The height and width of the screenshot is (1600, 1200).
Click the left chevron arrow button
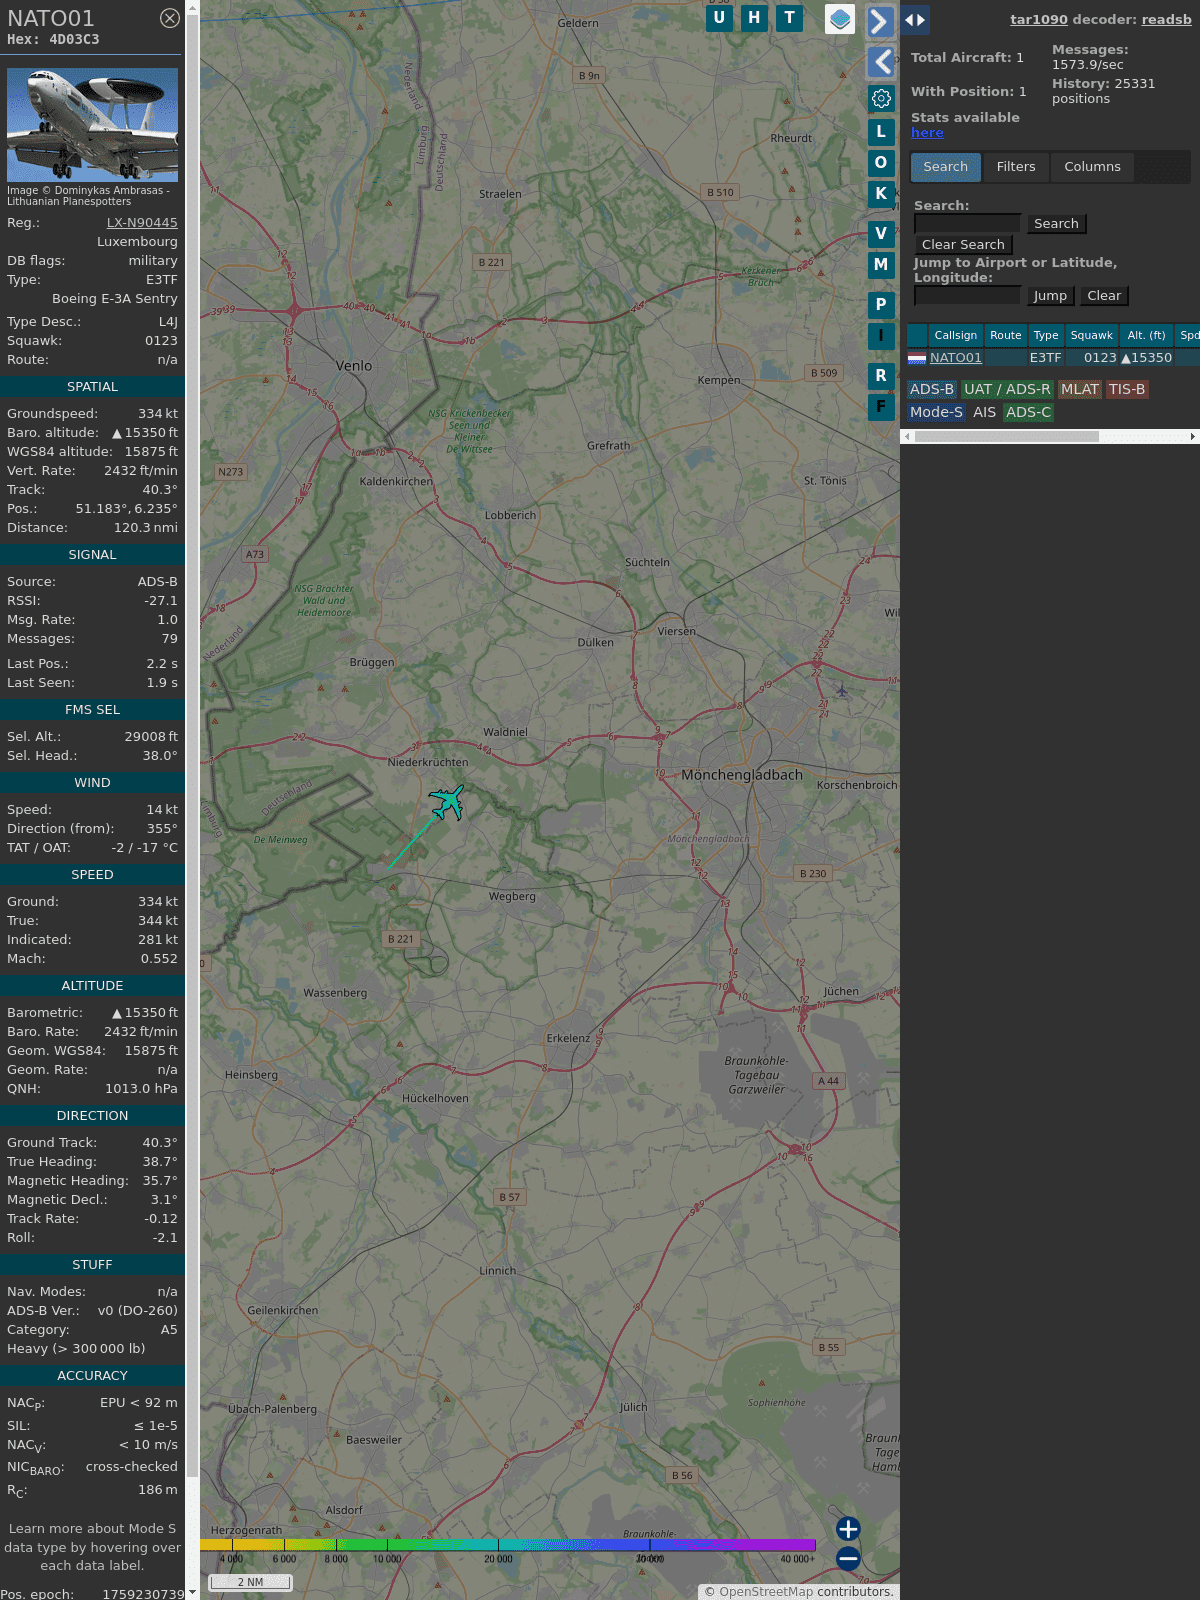tap(880, 62)
